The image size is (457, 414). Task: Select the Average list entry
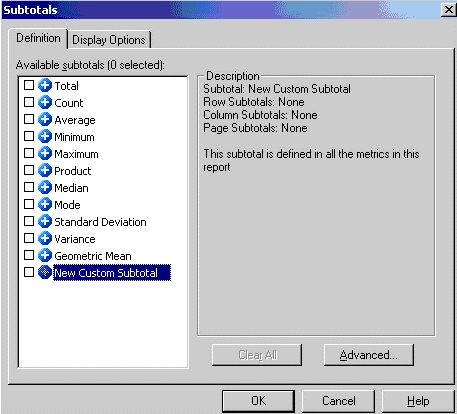[x=75, y=120]
